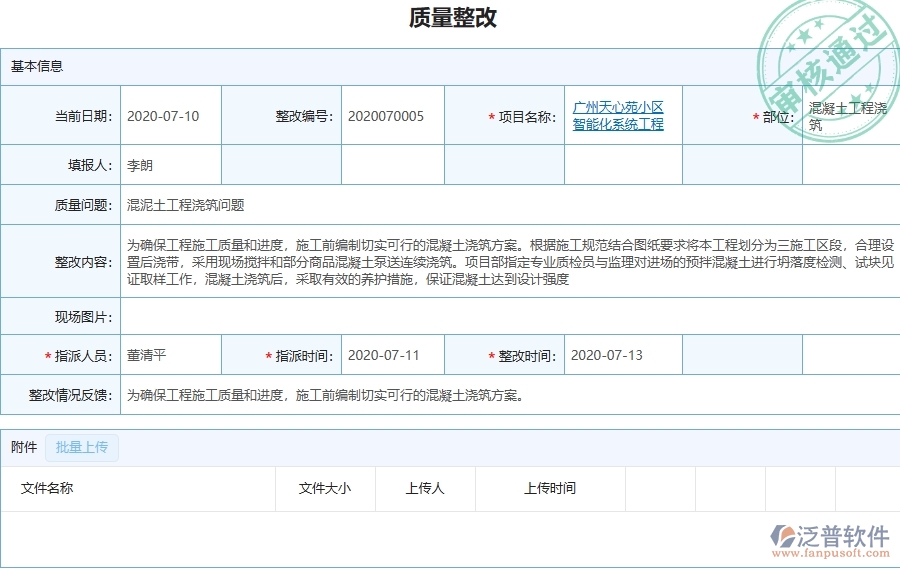Click the 部位 field with 混凝土工程浇筑

[850, 116]
